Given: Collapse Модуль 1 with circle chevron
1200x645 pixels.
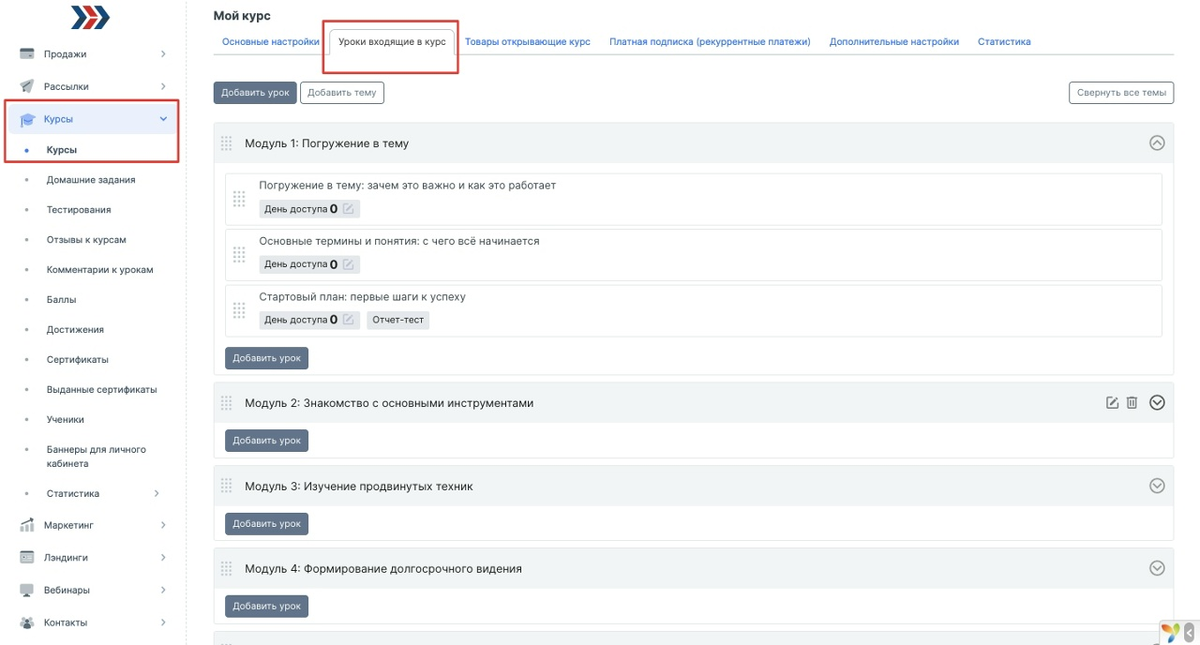Looking at the screenshot, I should tap(1157, 143).
